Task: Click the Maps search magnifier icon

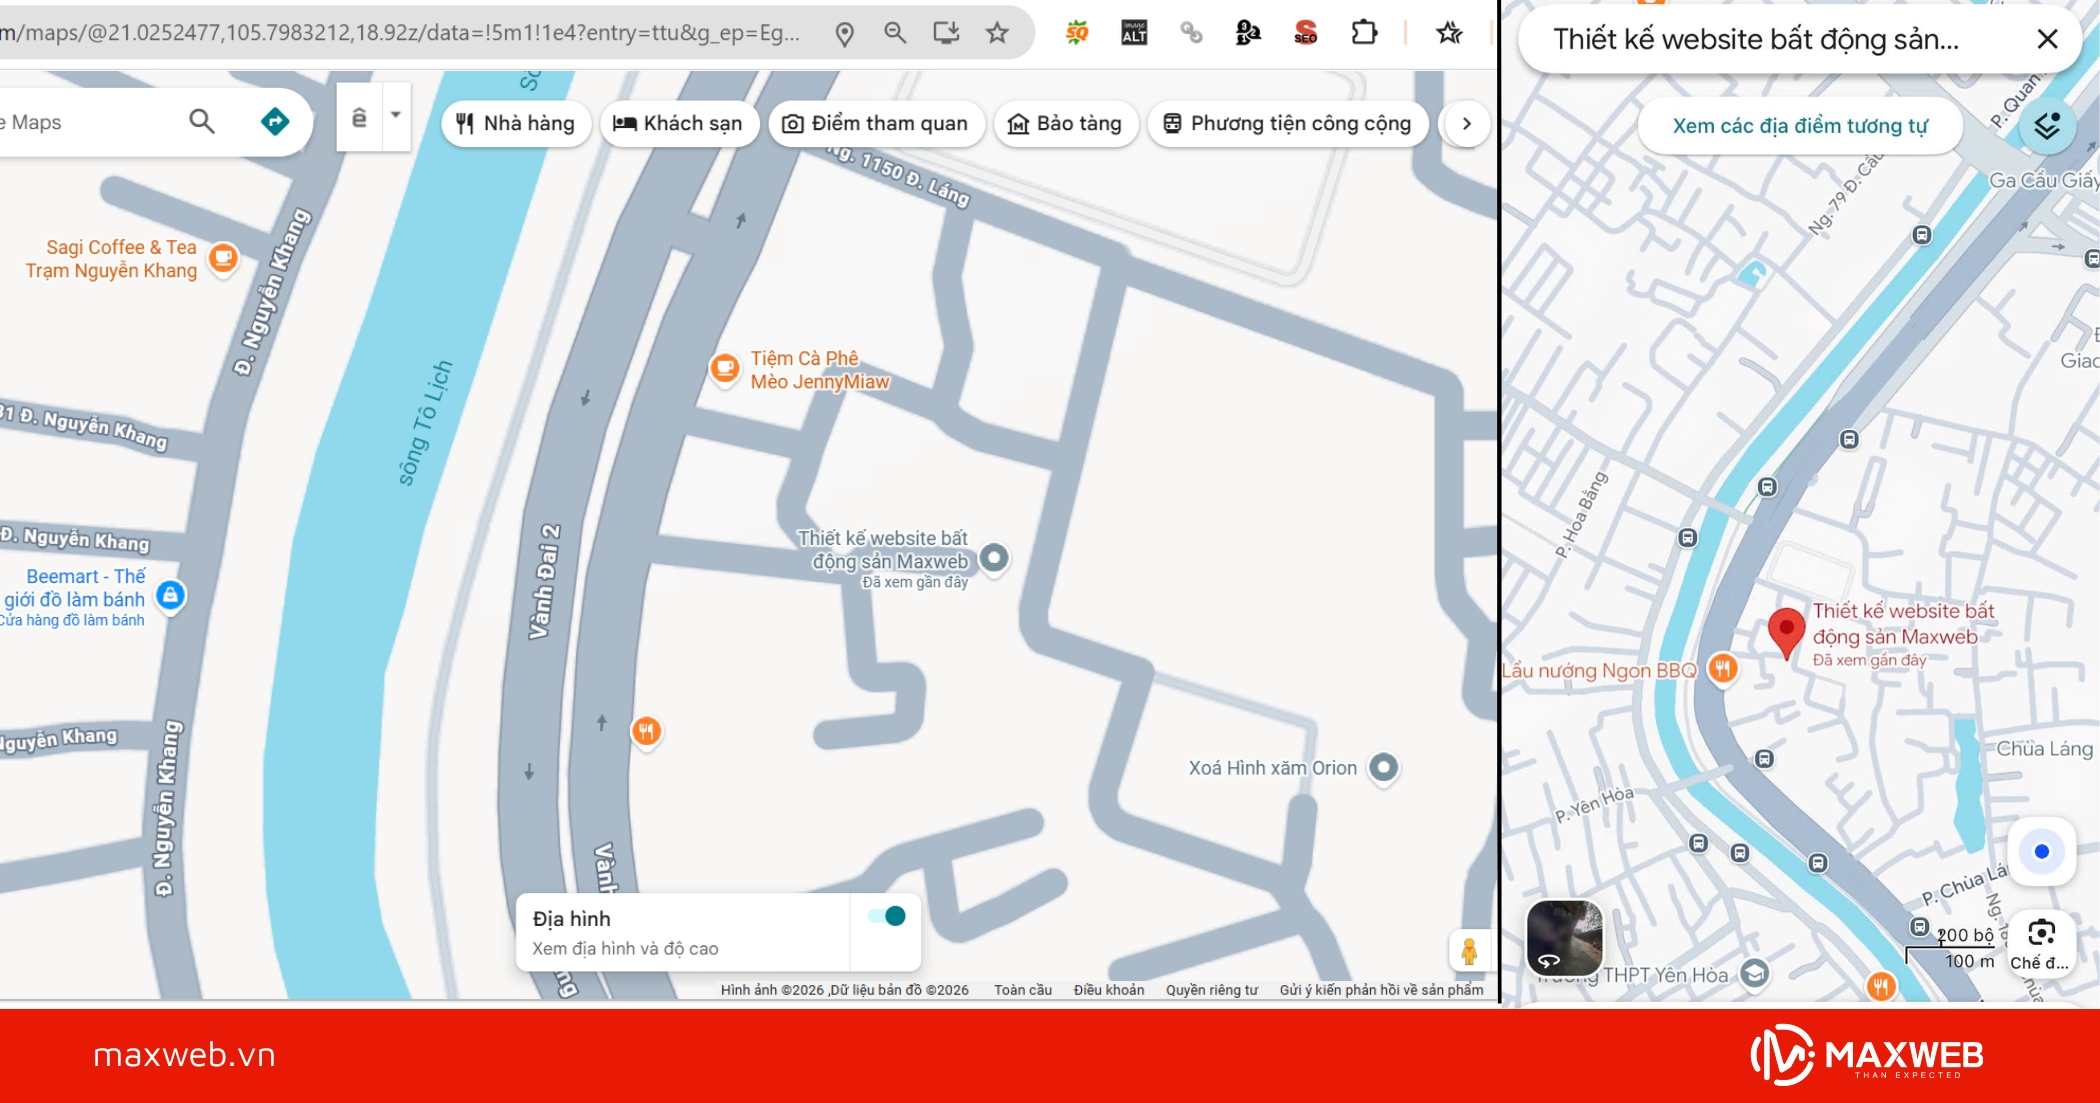Action: [202, 122]
